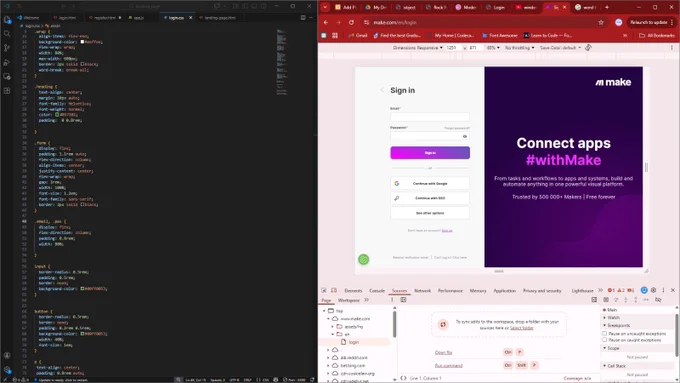
Task: Open DevTools settings gear
Action: pyautogui.click(x=654, y=290)
